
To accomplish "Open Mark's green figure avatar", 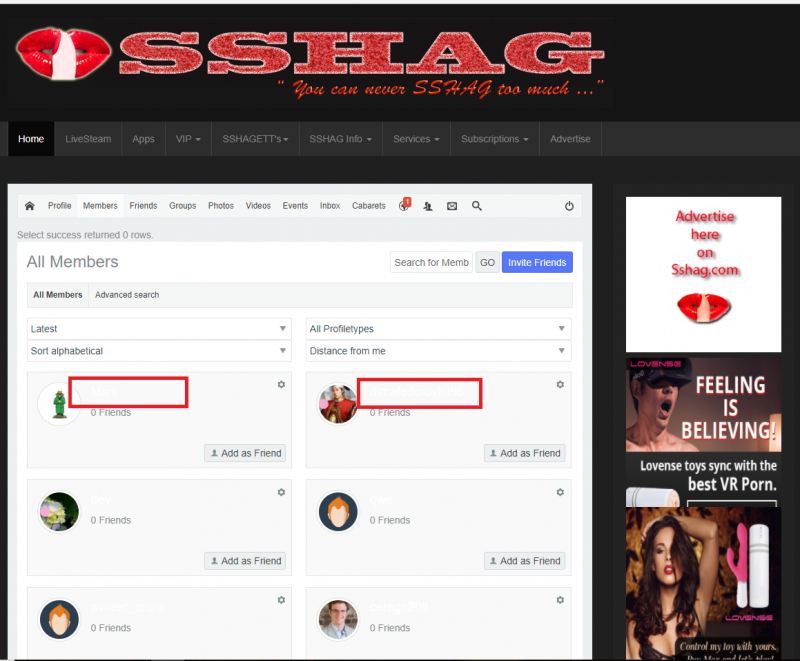I will click(59, 404).
